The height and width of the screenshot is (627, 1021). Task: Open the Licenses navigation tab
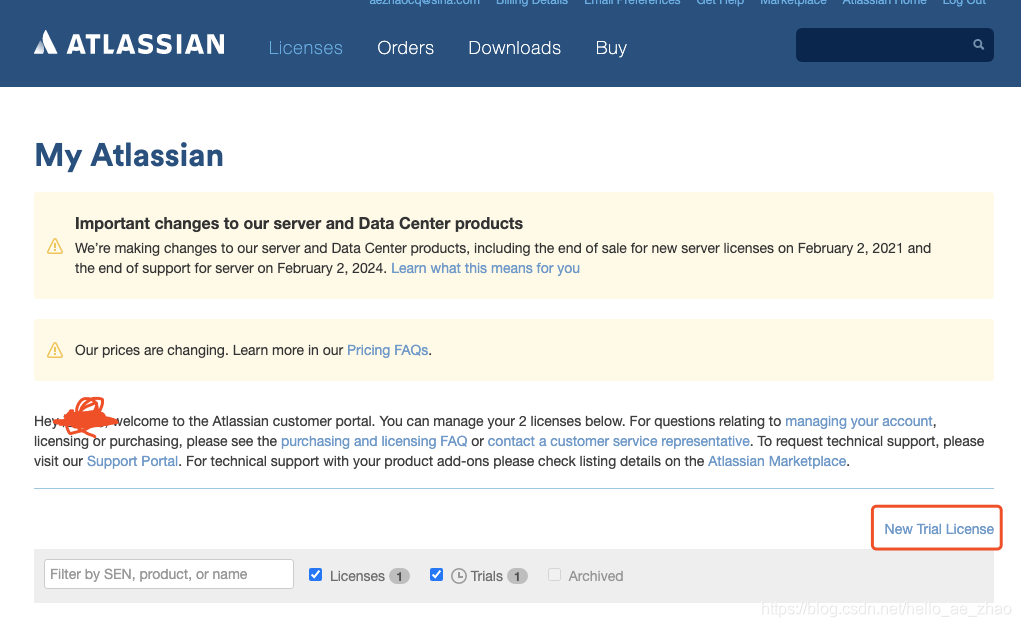tap(305, 48)
